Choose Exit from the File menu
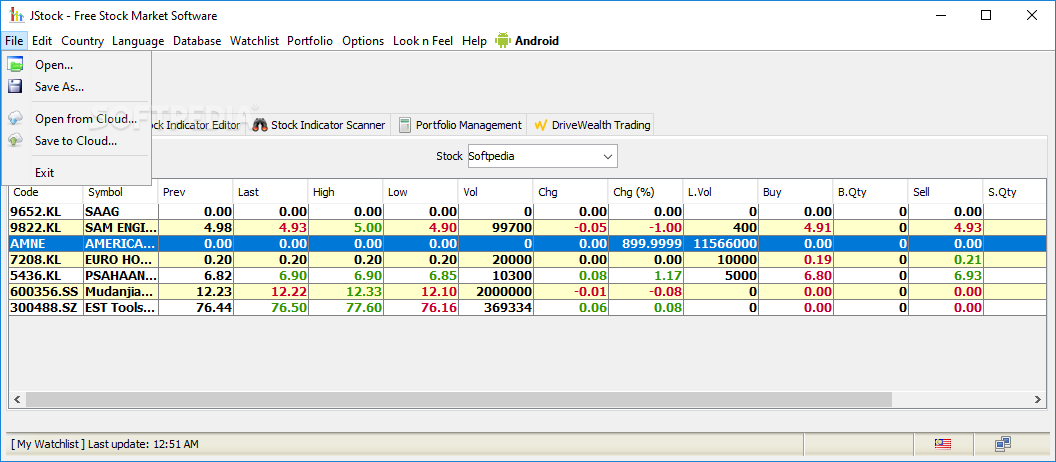Image resolution: width=1056 pixels, height=462 pixels. click(76, 172)
